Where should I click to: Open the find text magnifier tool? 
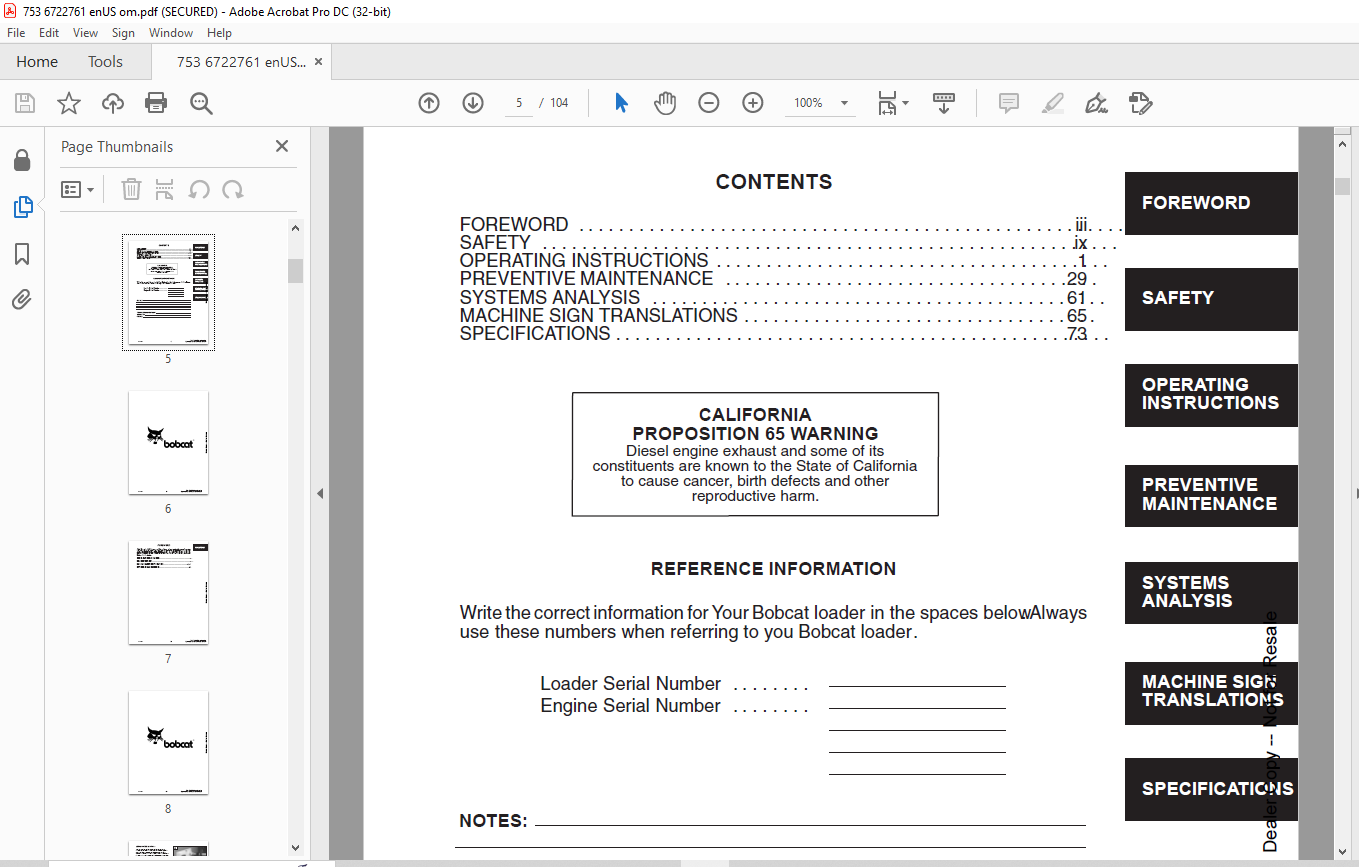(x=201, y=103)
